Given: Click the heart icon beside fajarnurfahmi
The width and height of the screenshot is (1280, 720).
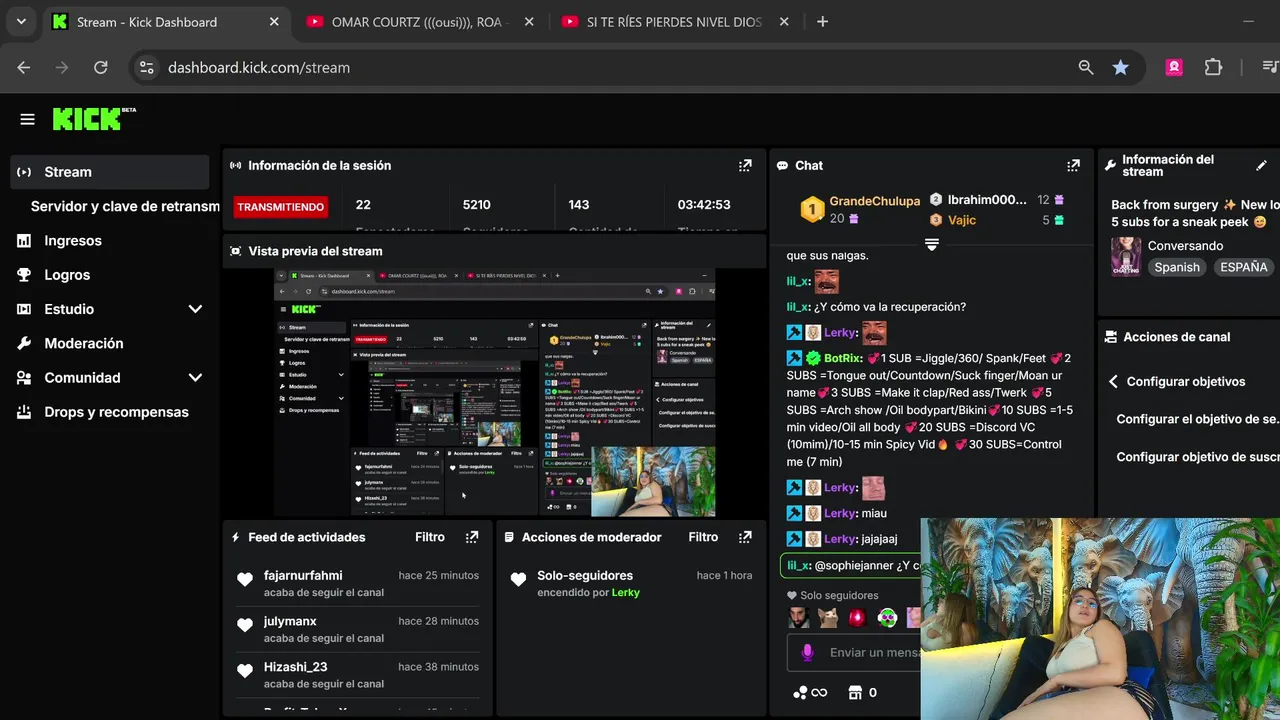Looking at the screenshot, I should click(x=245, y=580).
